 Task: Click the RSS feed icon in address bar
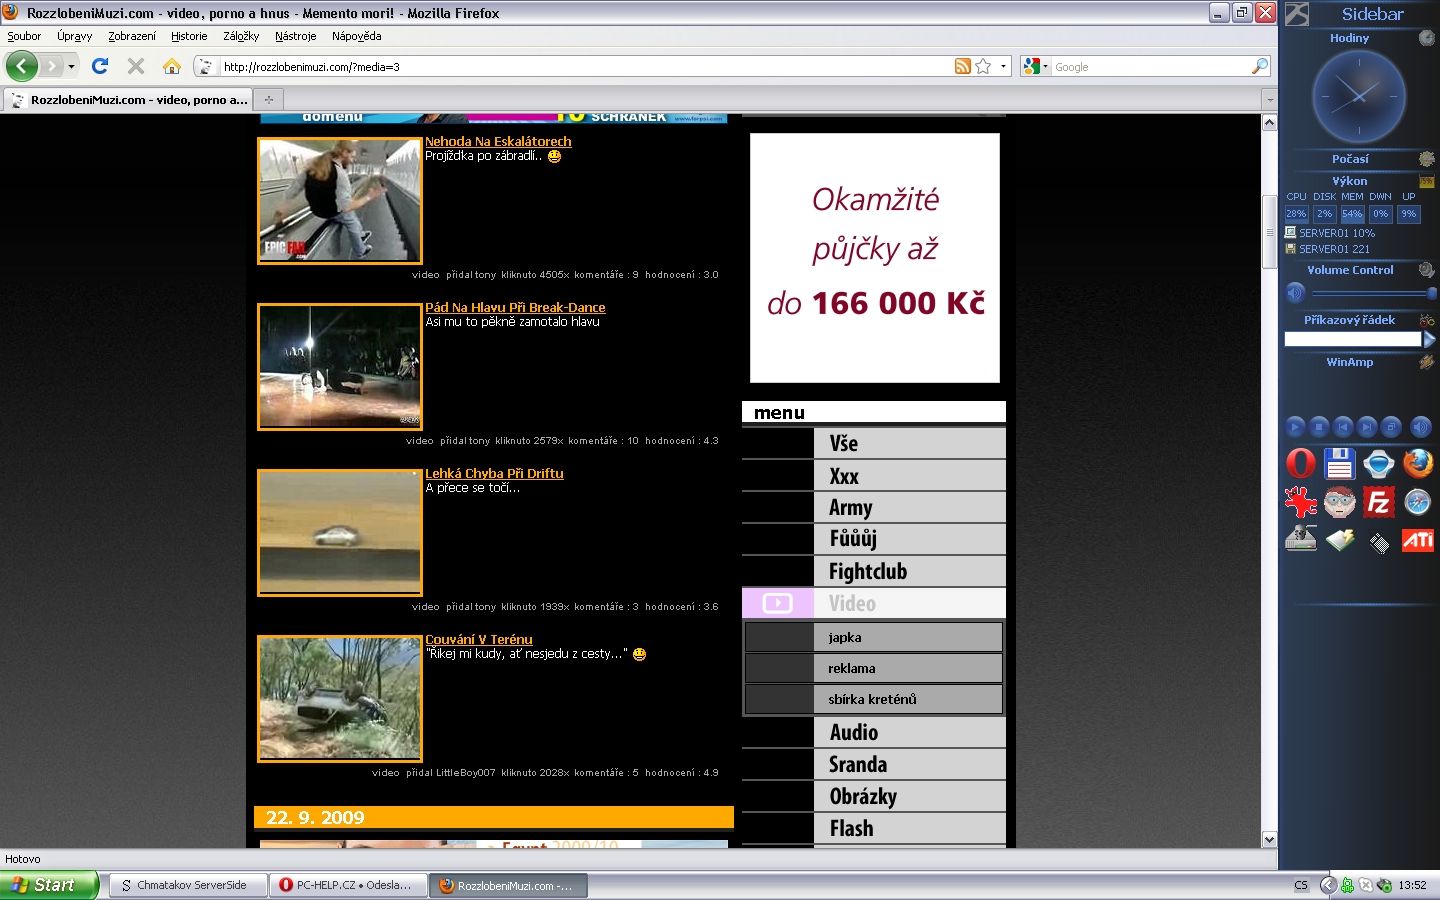tap(962, 66)
